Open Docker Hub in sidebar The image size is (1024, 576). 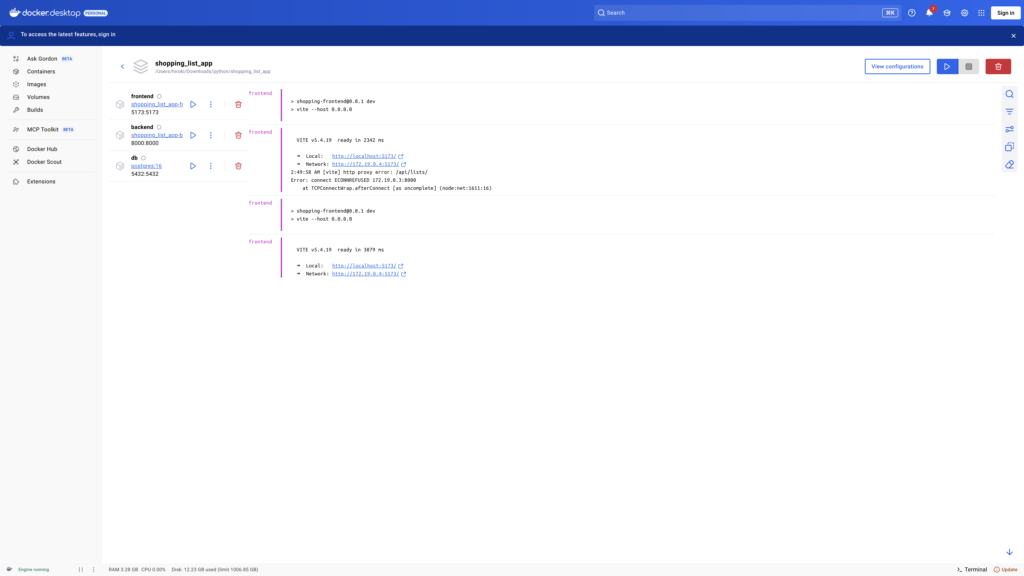coord(42,149)
